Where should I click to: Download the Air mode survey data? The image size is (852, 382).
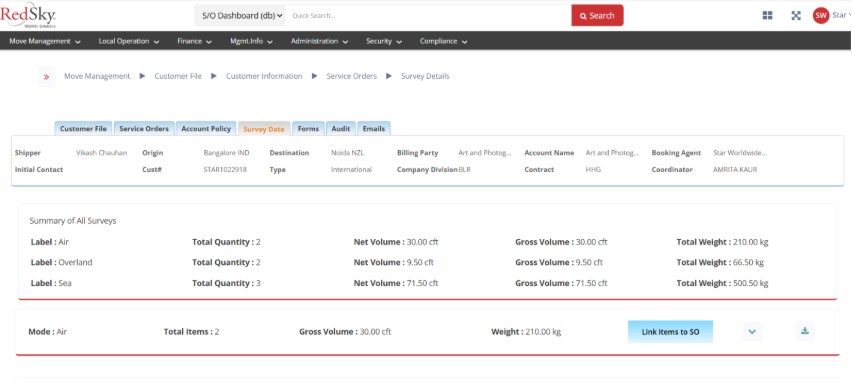click(x=805, y=331)
